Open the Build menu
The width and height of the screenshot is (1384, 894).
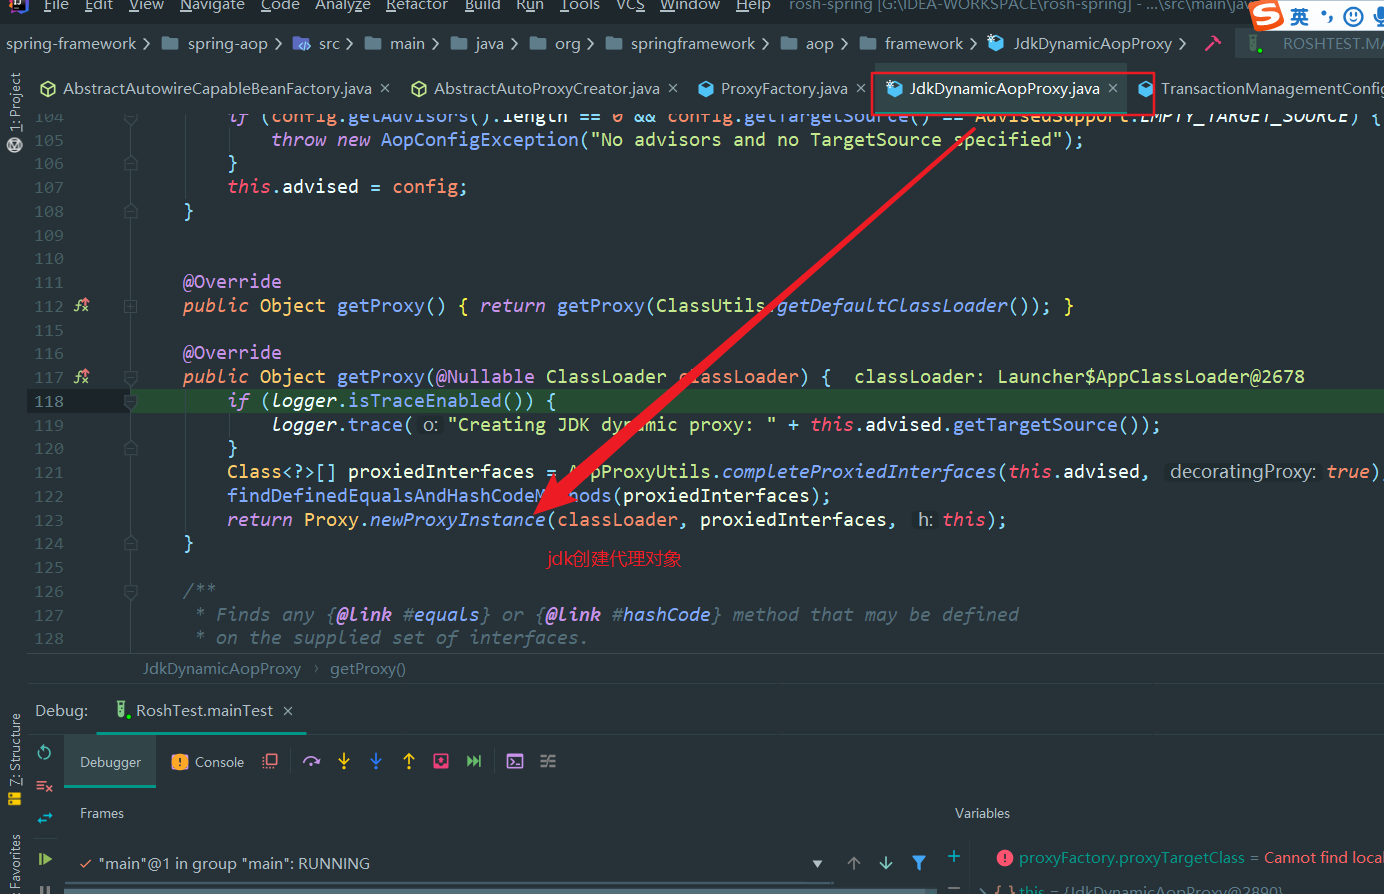pyautogui.click(x=482, y=5)
